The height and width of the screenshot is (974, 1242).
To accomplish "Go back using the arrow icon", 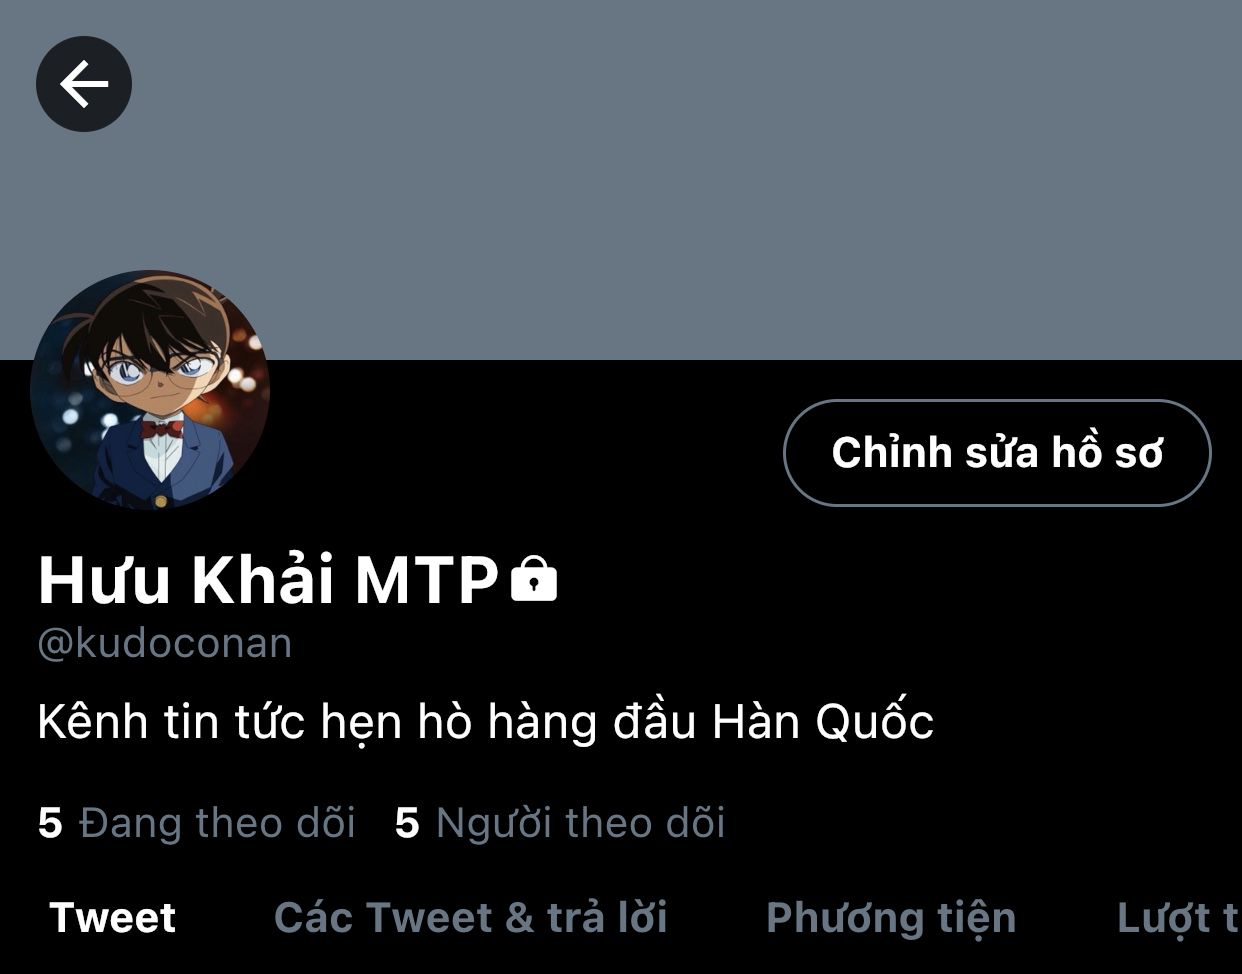I will (84, 84).
